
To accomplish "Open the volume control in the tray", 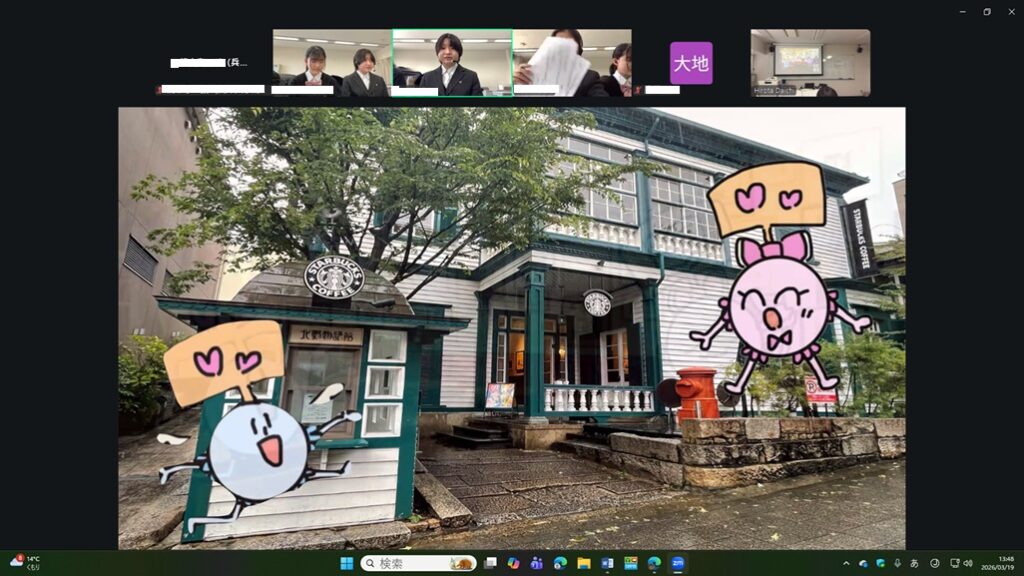I will (968, 563).
